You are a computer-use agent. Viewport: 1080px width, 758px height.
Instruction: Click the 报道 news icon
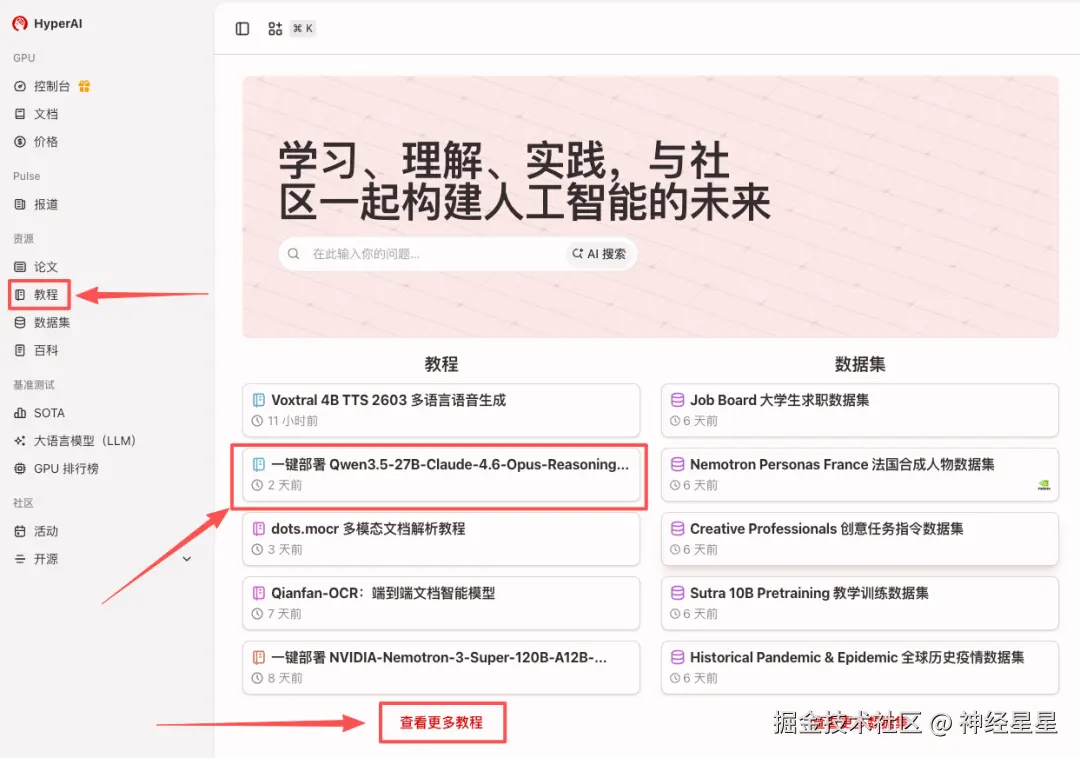coord(20,204)
